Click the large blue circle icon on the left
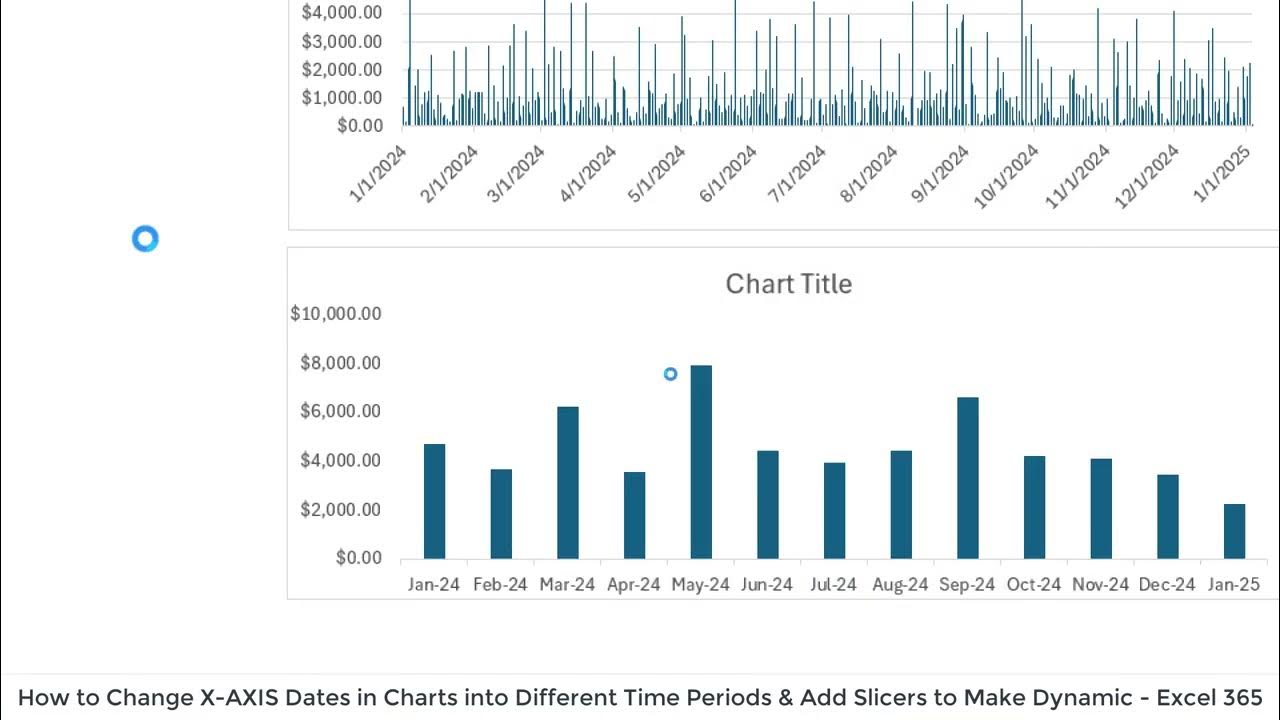 coord(145,239)
